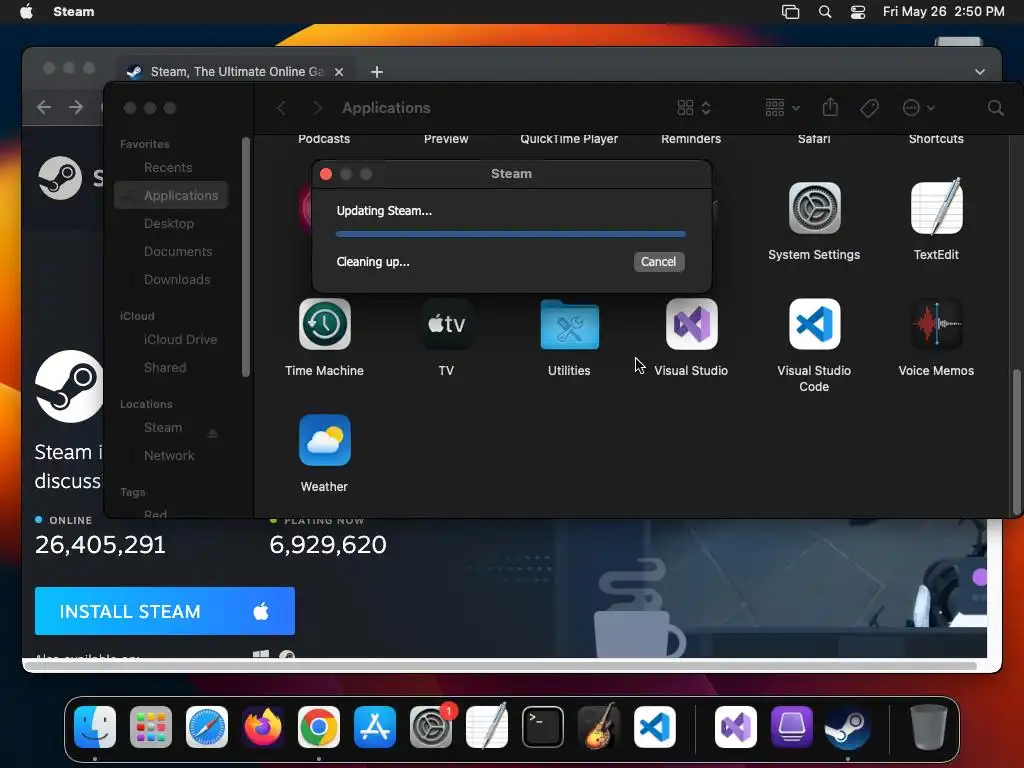Go forward in Finder window

coord(317,108)
